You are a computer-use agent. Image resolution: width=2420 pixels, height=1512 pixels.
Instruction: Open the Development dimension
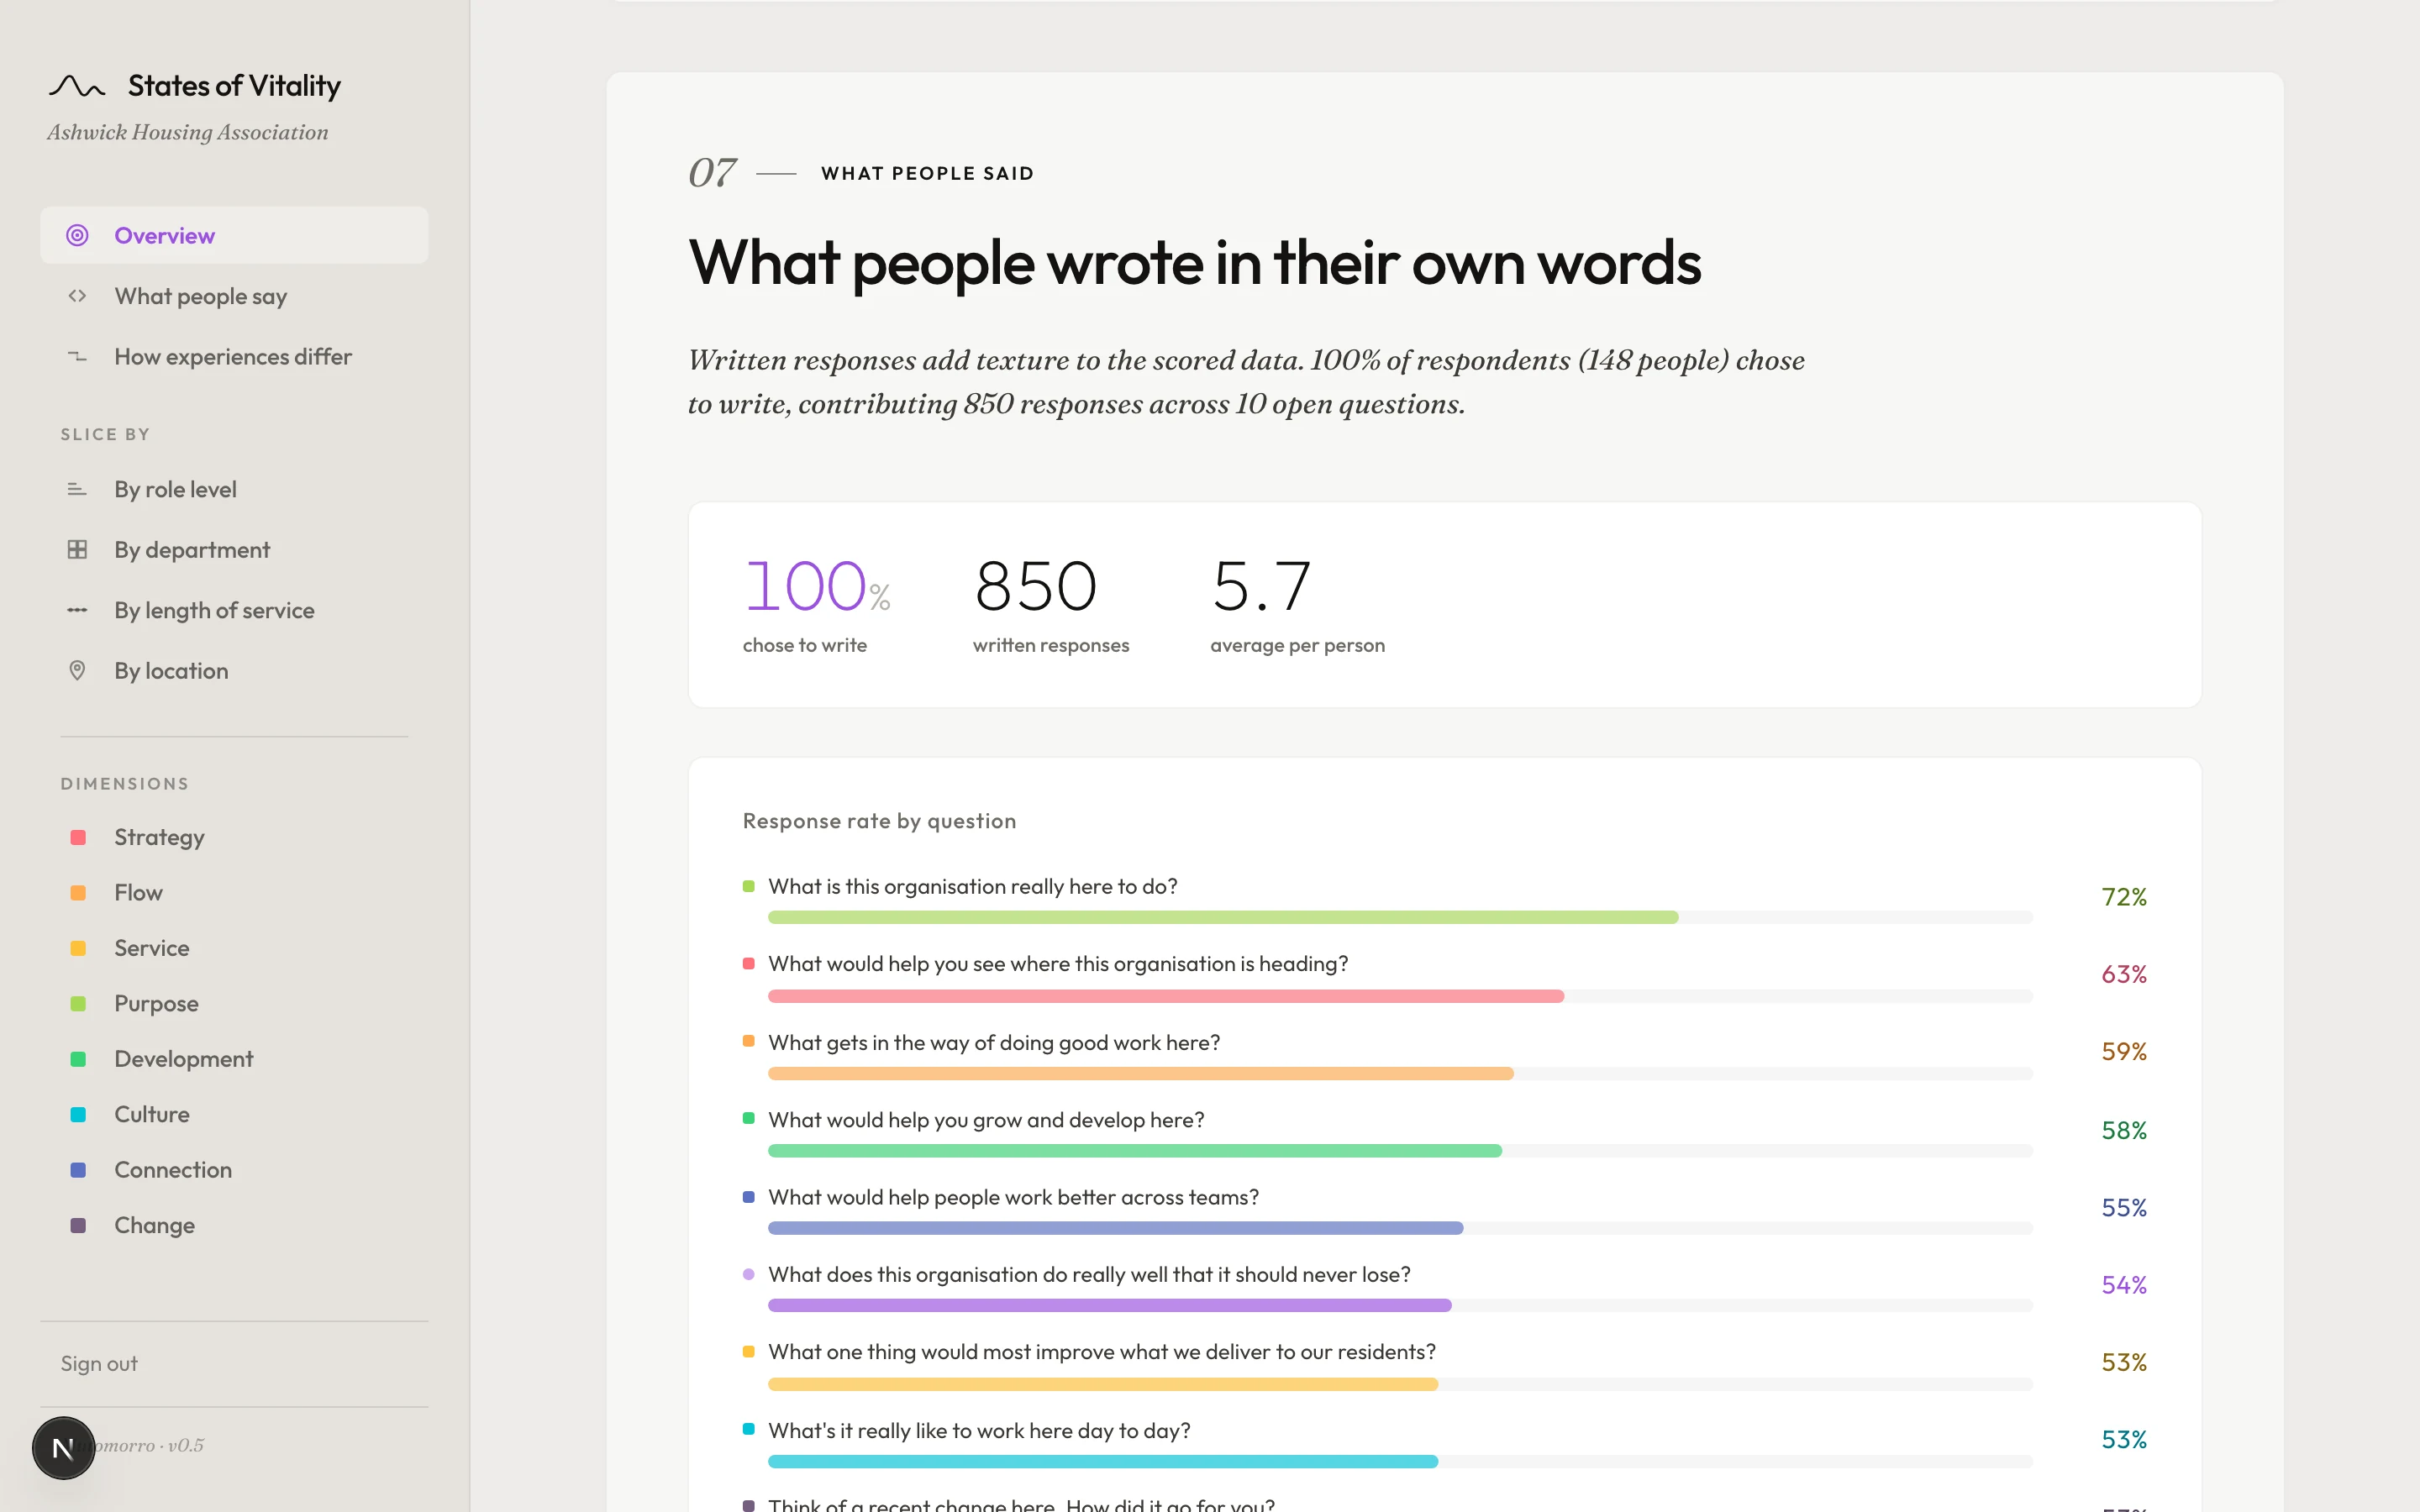click(x=234, y=1059)
